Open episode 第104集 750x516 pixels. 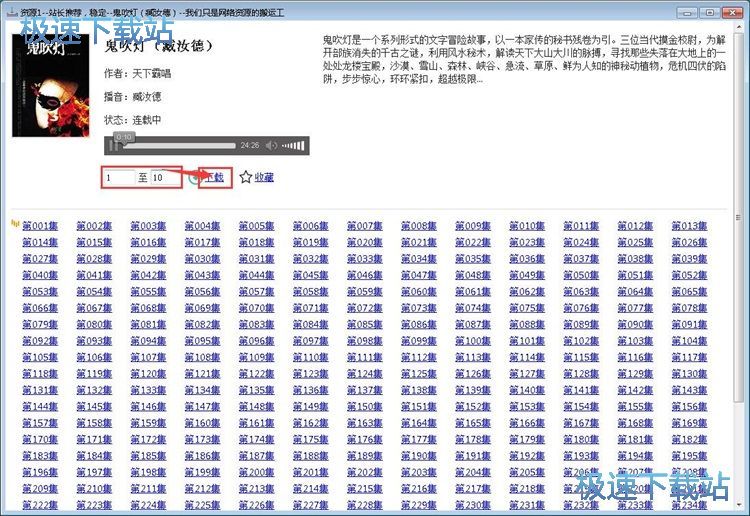pos(689,341)
